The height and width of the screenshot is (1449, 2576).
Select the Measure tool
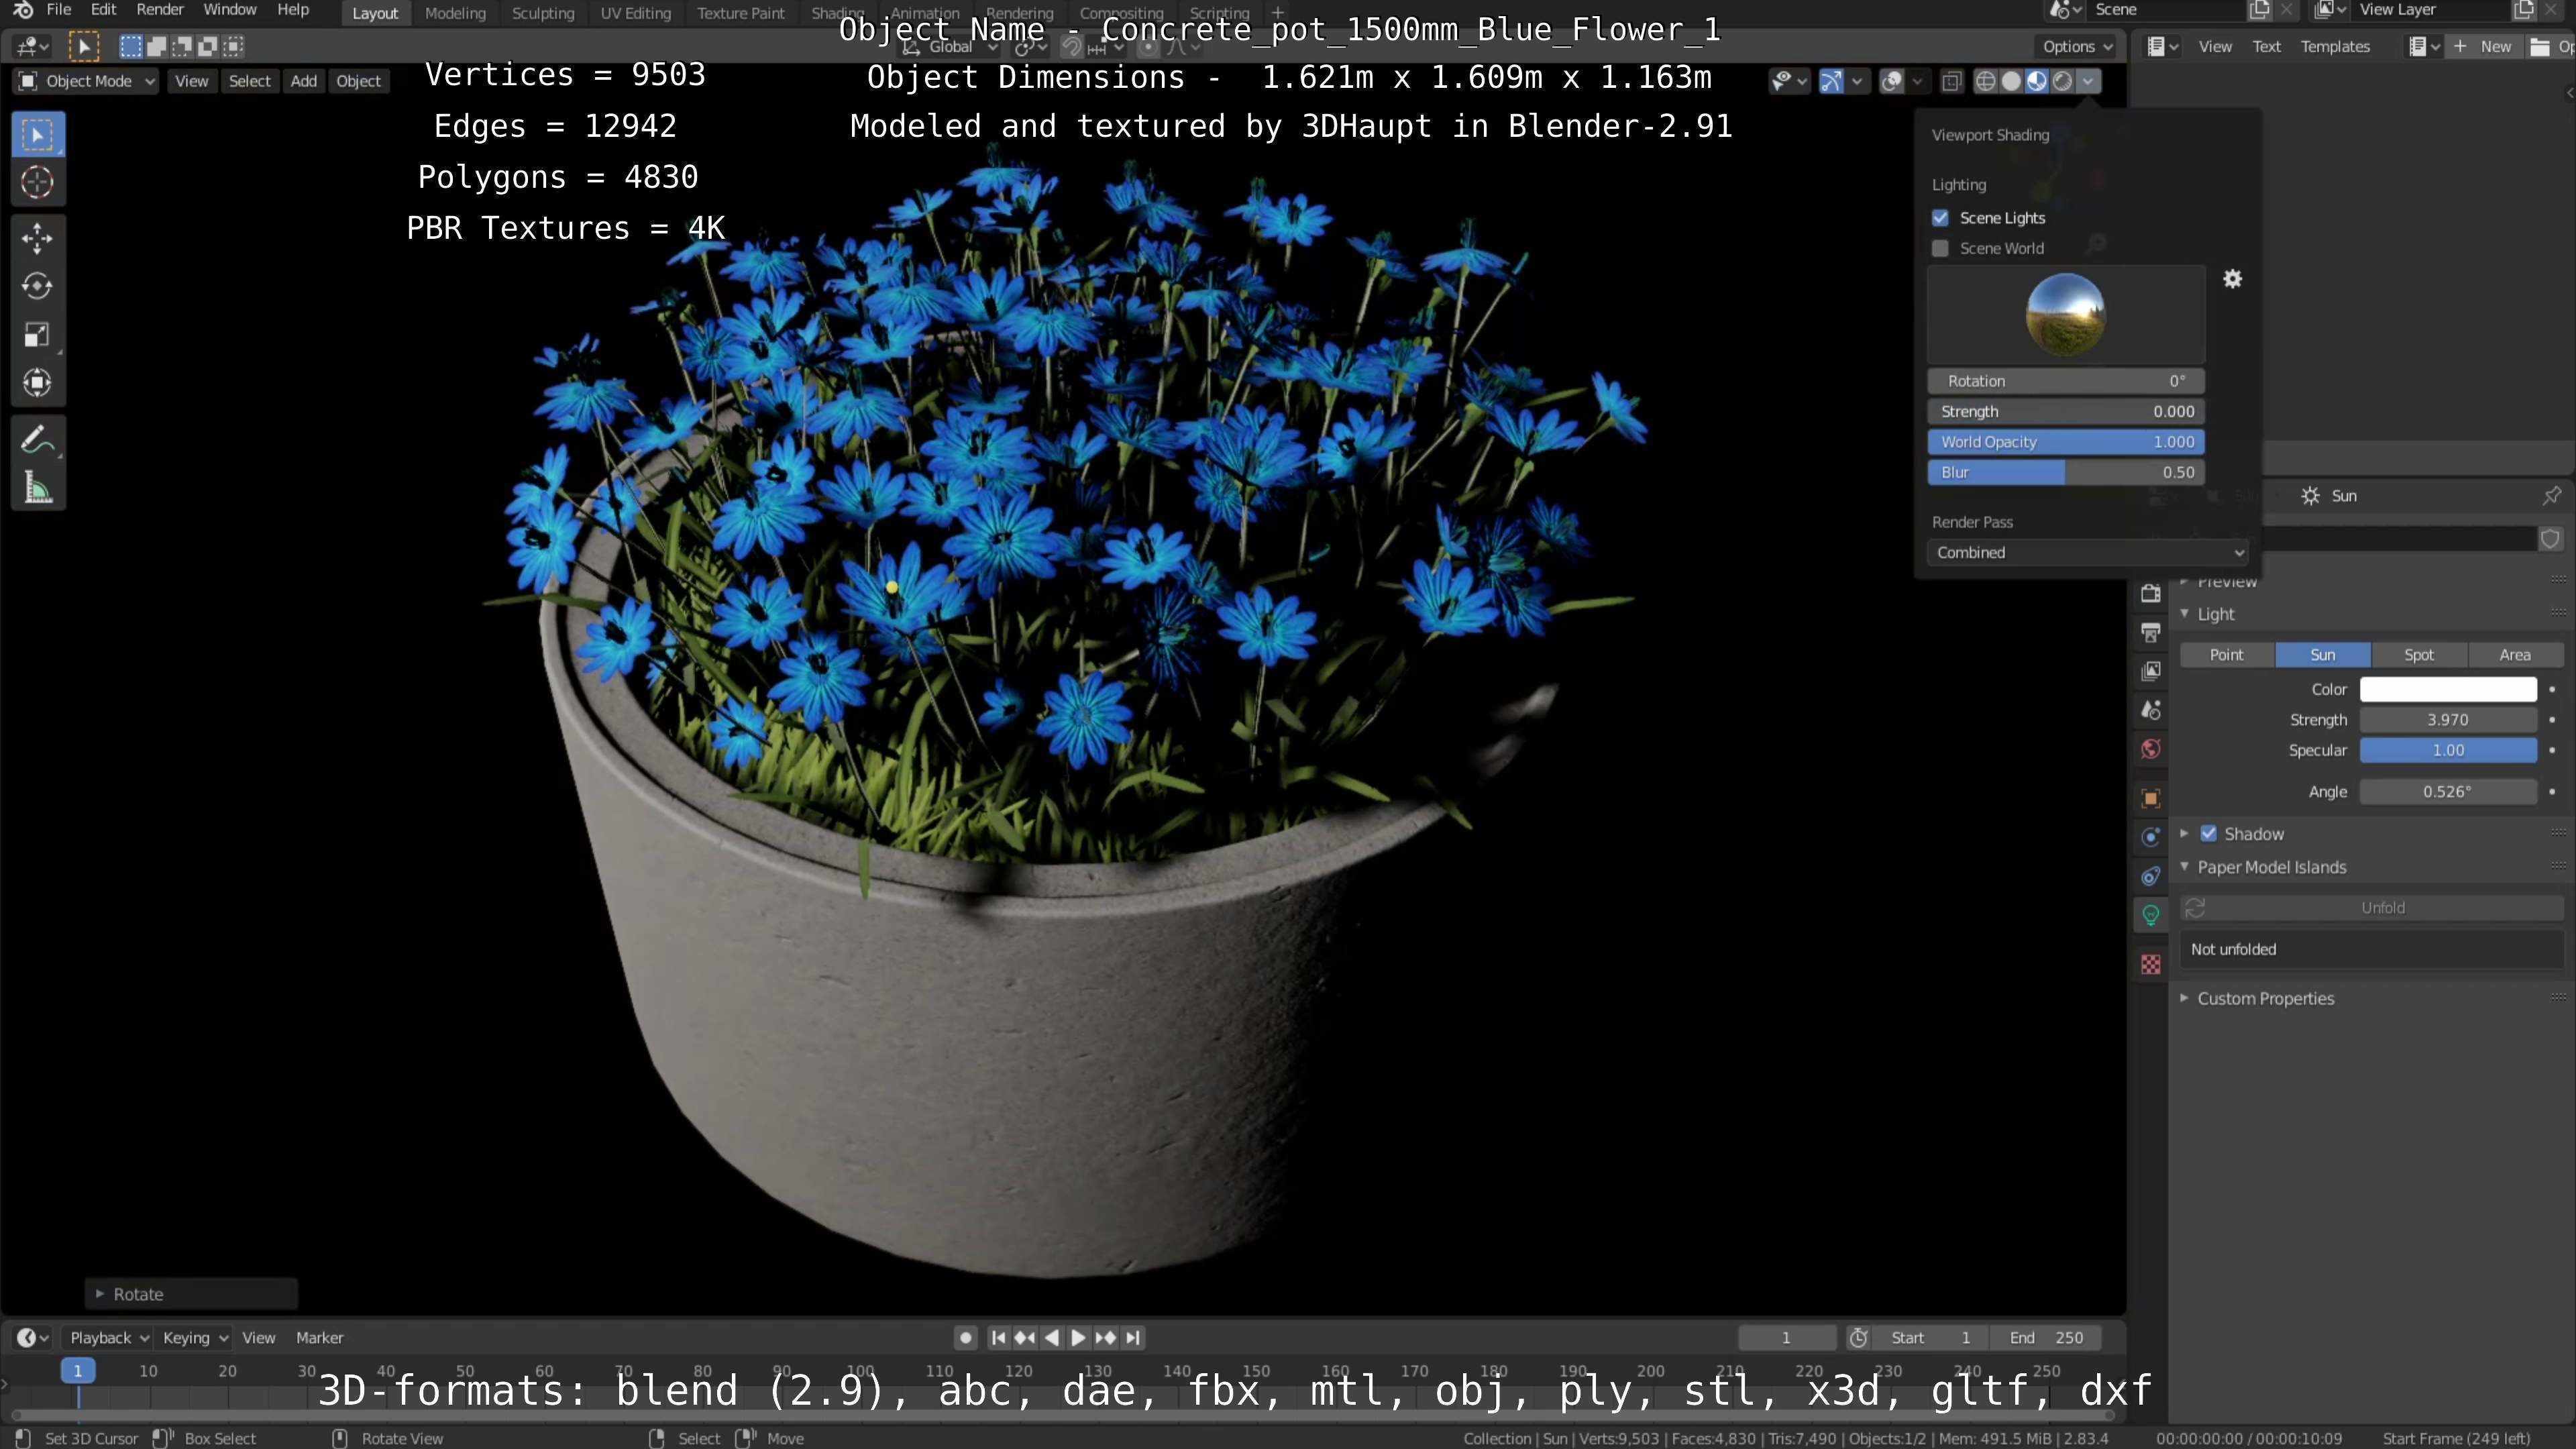click(38, 488)
